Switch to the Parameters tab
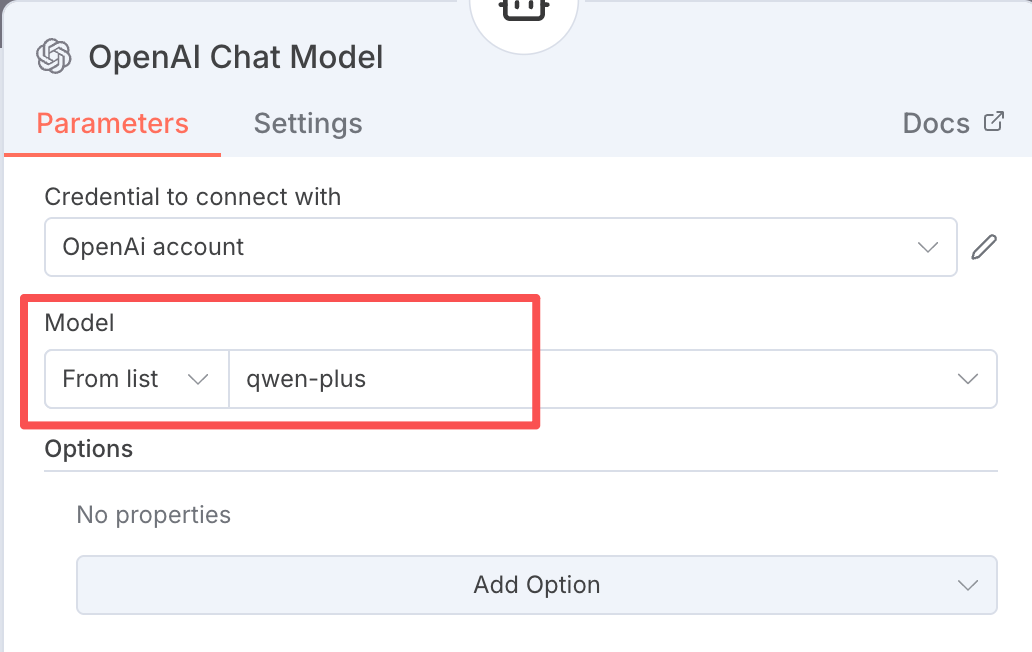The height and width of the screenshot is (652, 1032). click(x=112, y=124)
